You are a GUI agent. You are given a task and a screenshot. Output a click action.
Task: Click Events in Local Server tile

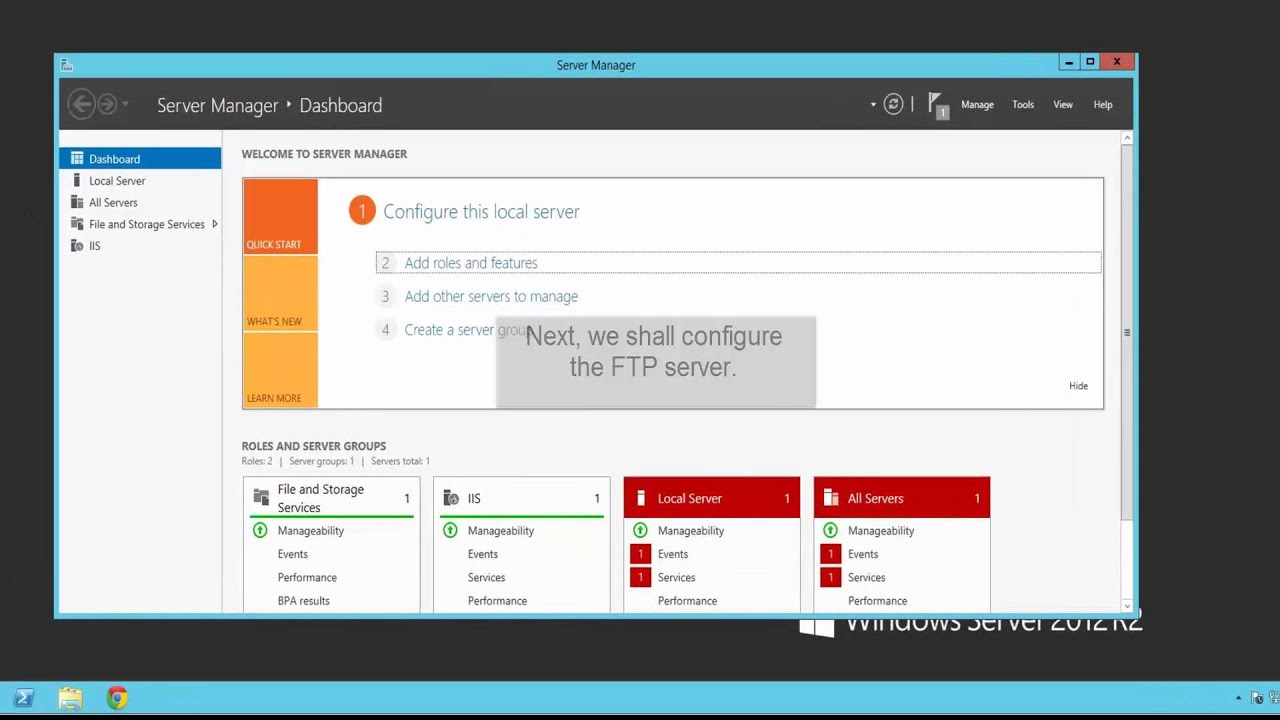[x=673, y=554]
